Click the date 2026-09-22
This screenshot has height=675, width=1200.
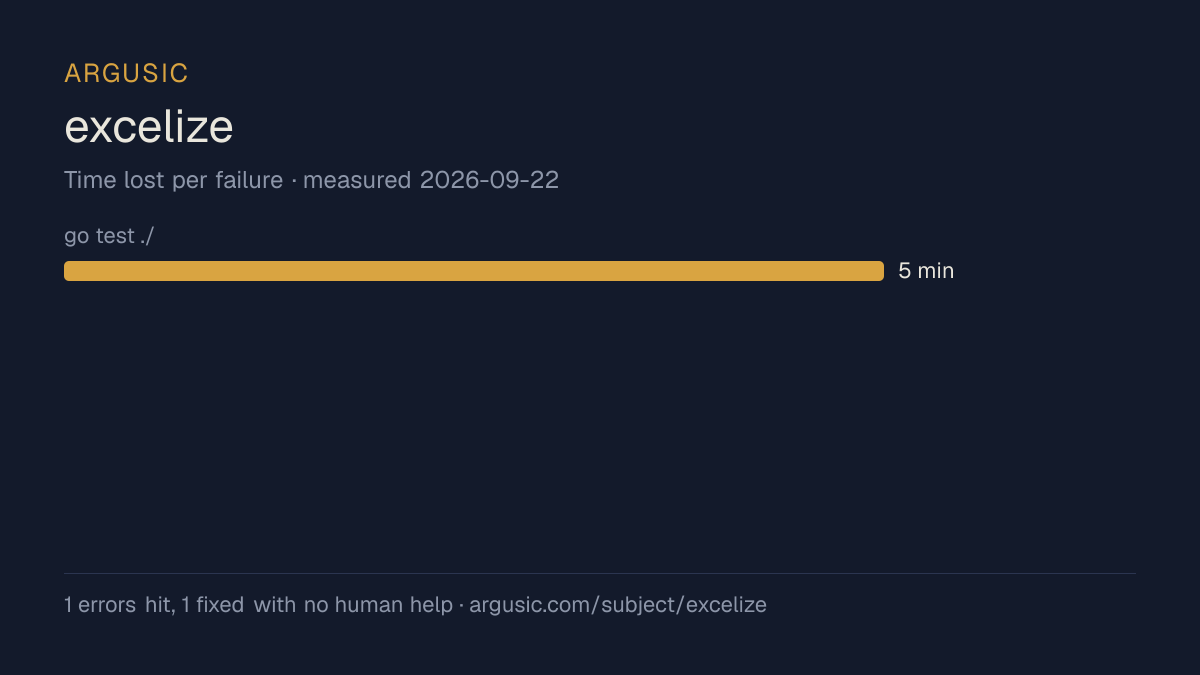(x=489, y=181)
